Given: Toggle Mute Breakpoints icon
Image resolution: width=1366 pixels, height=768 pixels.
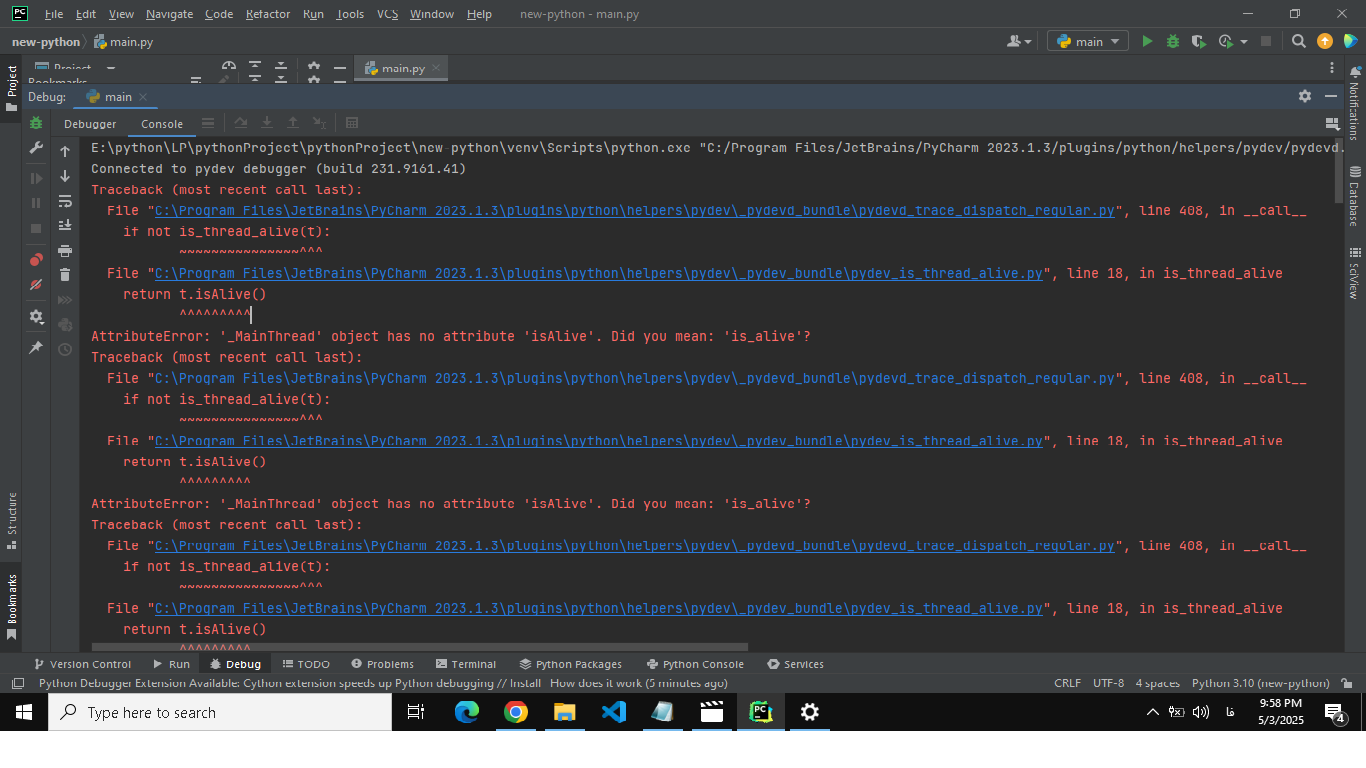Looking at the screenshot, I should (x=36, y=284).
